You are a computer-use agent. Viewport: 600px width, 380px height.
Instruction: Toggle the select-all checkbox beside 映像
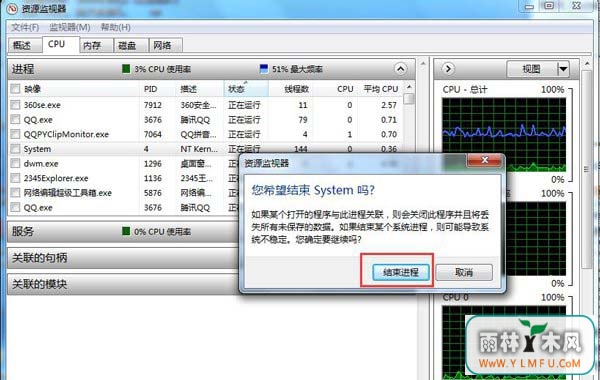(x=15, y=89)
